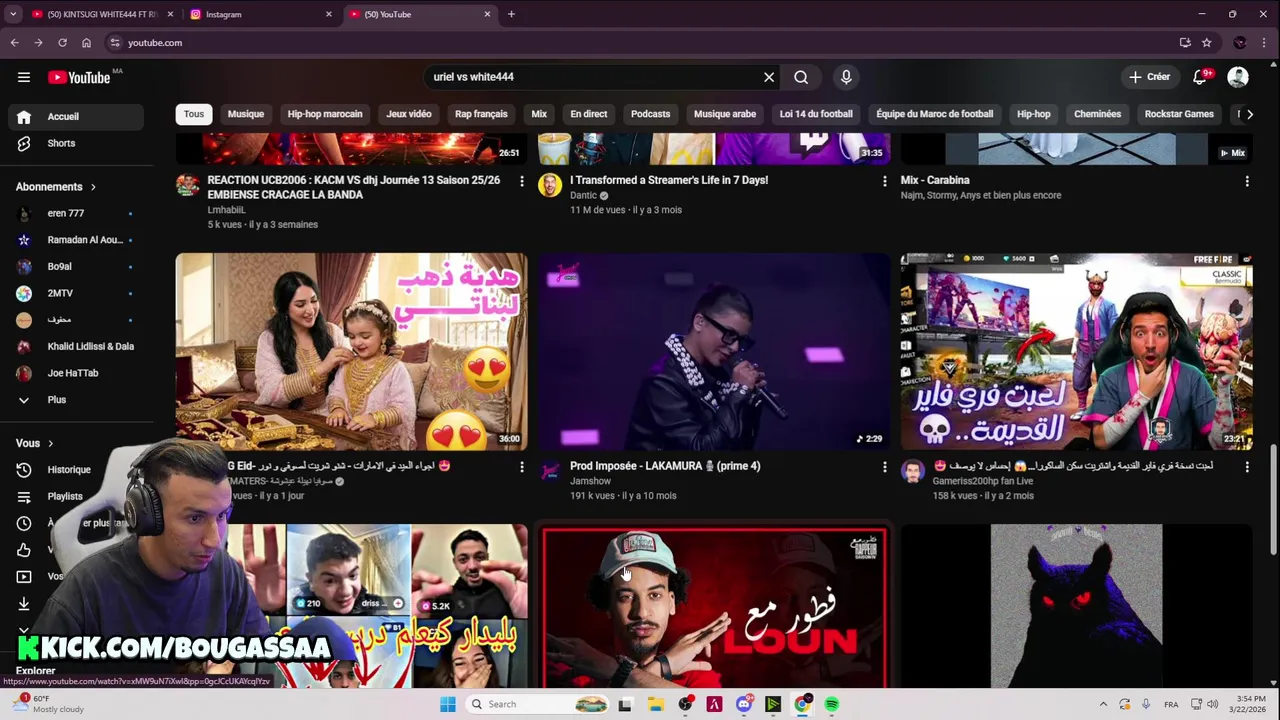Click the YouTube logo
This screenshot has width=1280, height=720.
coord(79,77)
